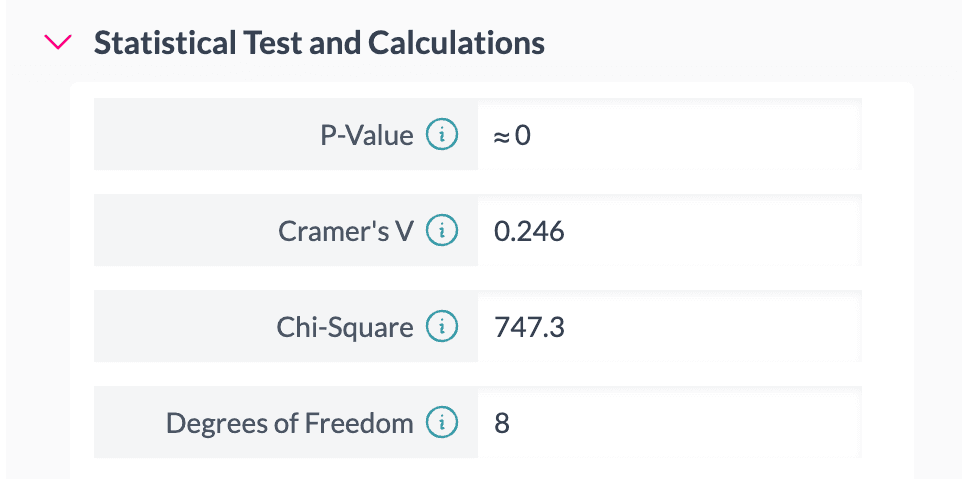Screen dimensions: 962x479
Task: Open the P-Value info icon
Action: click(x=442, y=135)
